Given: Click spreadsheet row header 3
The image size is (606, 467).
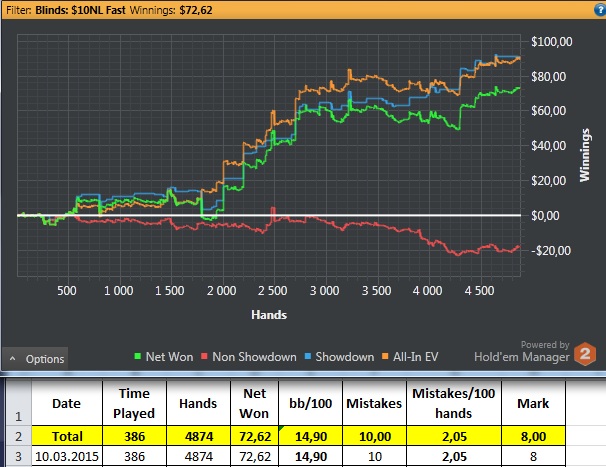Looking at the screenshot, I should coord(18,457).
